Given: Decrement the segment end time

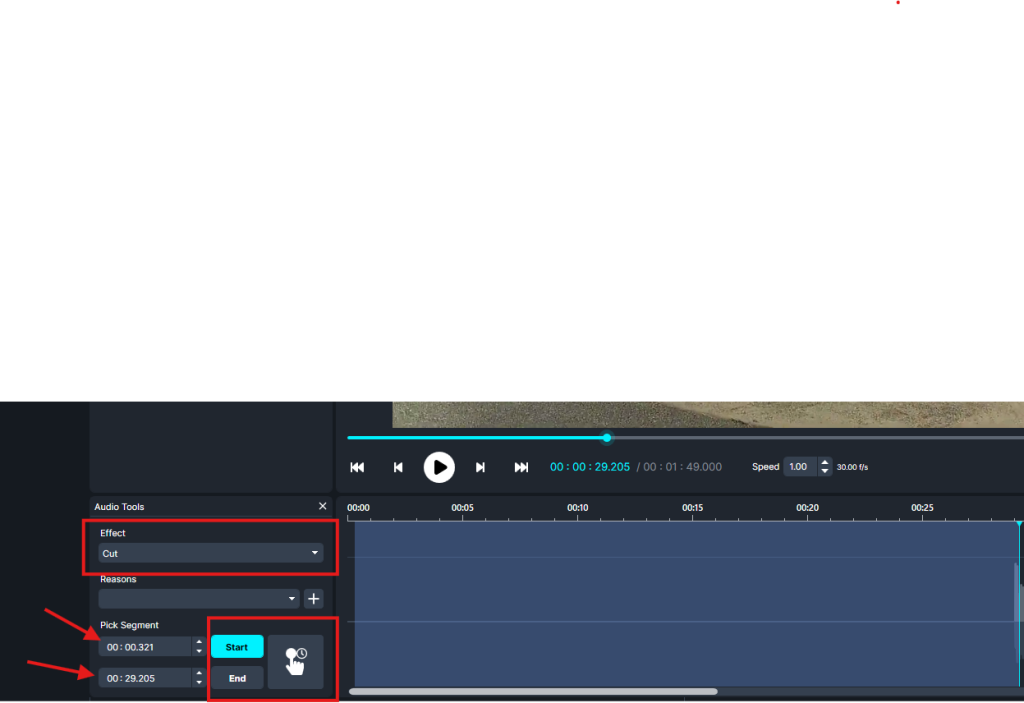Looking at the screenshot, I should click(199, 683).
